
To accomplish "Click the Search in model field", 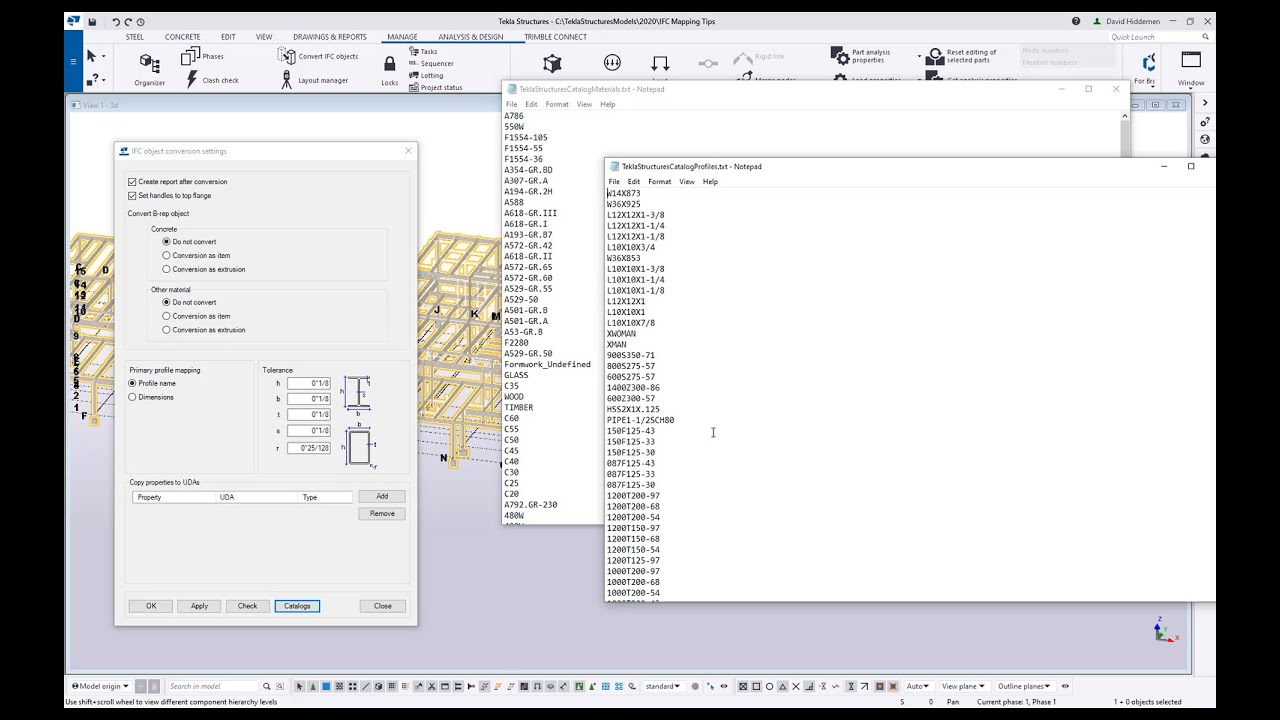I will tap(212, 686).
